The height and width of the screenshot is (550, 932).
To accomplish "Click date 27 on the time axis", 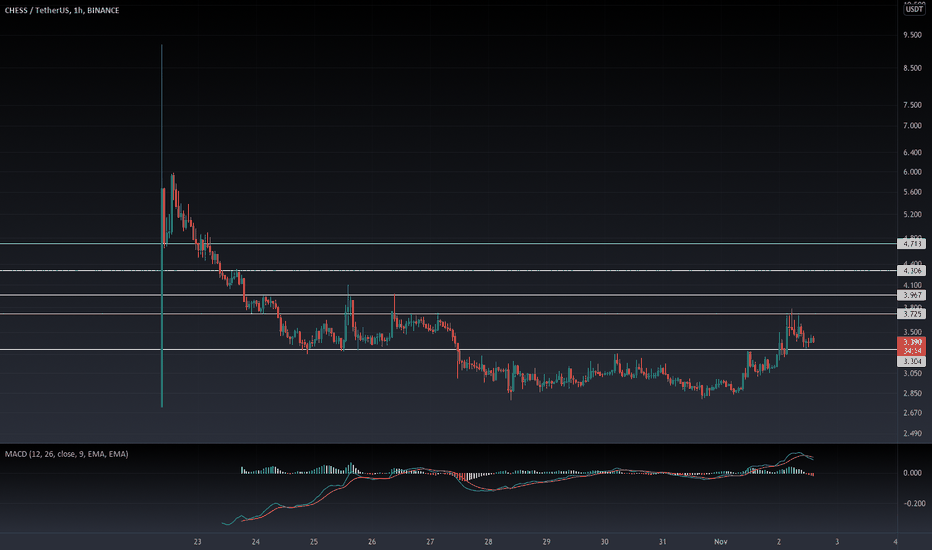I will [430, 542].
